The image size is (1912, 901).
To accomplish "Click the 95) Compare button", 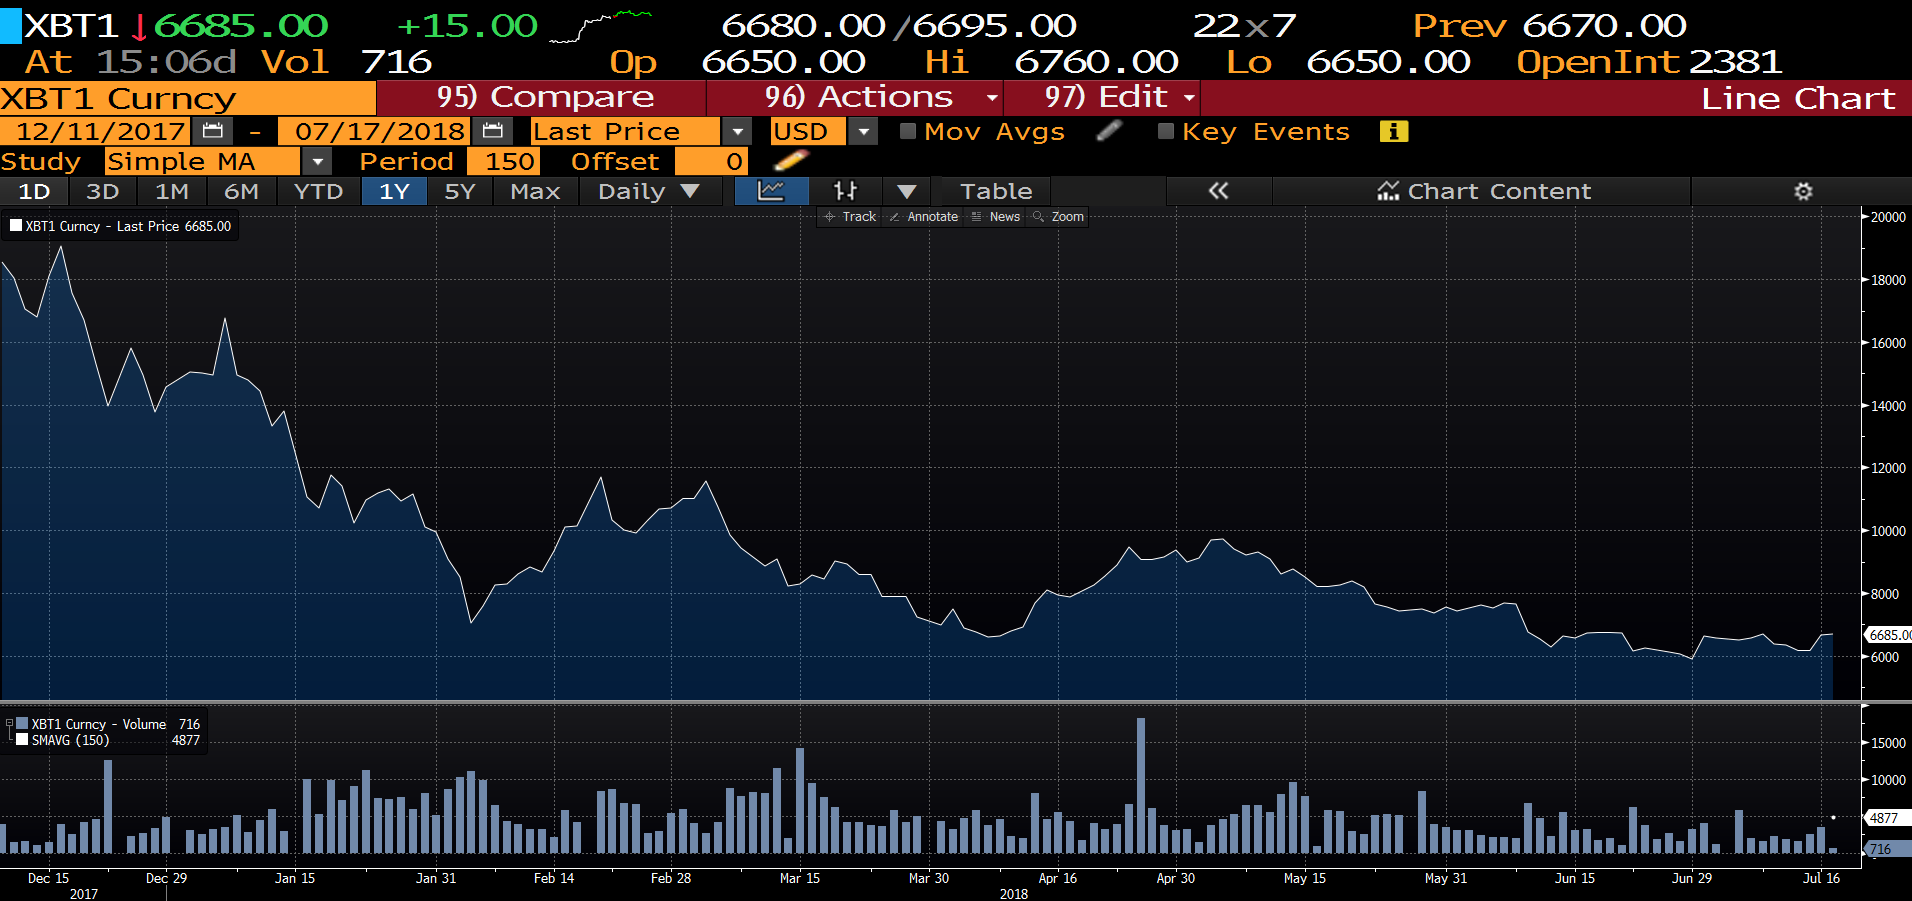I will (x=544, y=97).
